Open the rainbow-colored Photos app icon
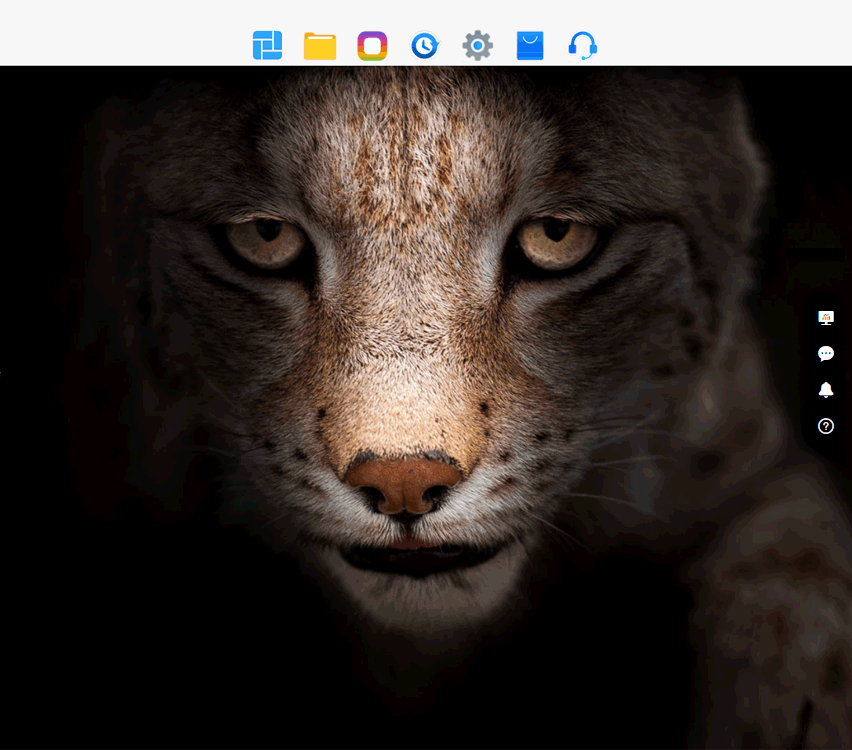Viewport: 852px width, 750px height. click(372, 46)
